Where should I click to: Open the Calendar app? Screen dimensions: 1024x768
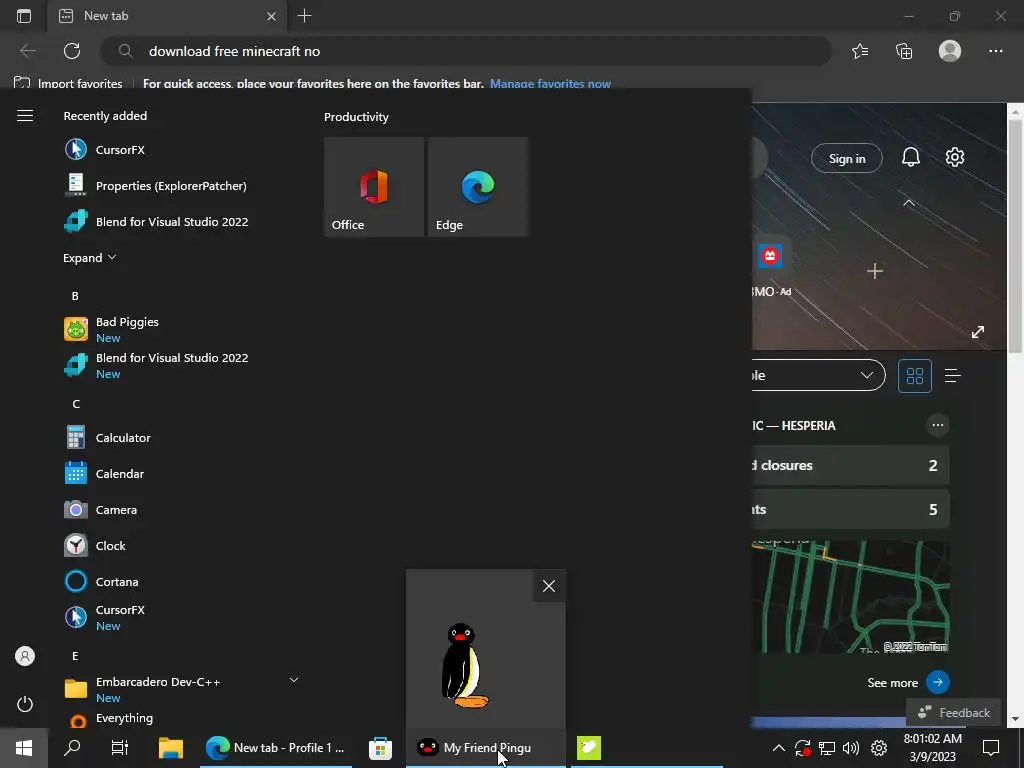pos(104,473)
